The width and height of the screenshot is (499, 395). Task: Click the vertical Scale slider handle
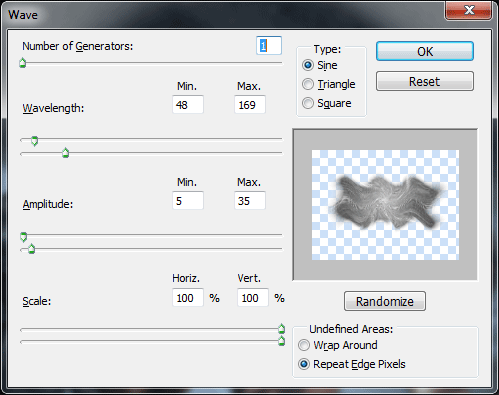[281, 341]
